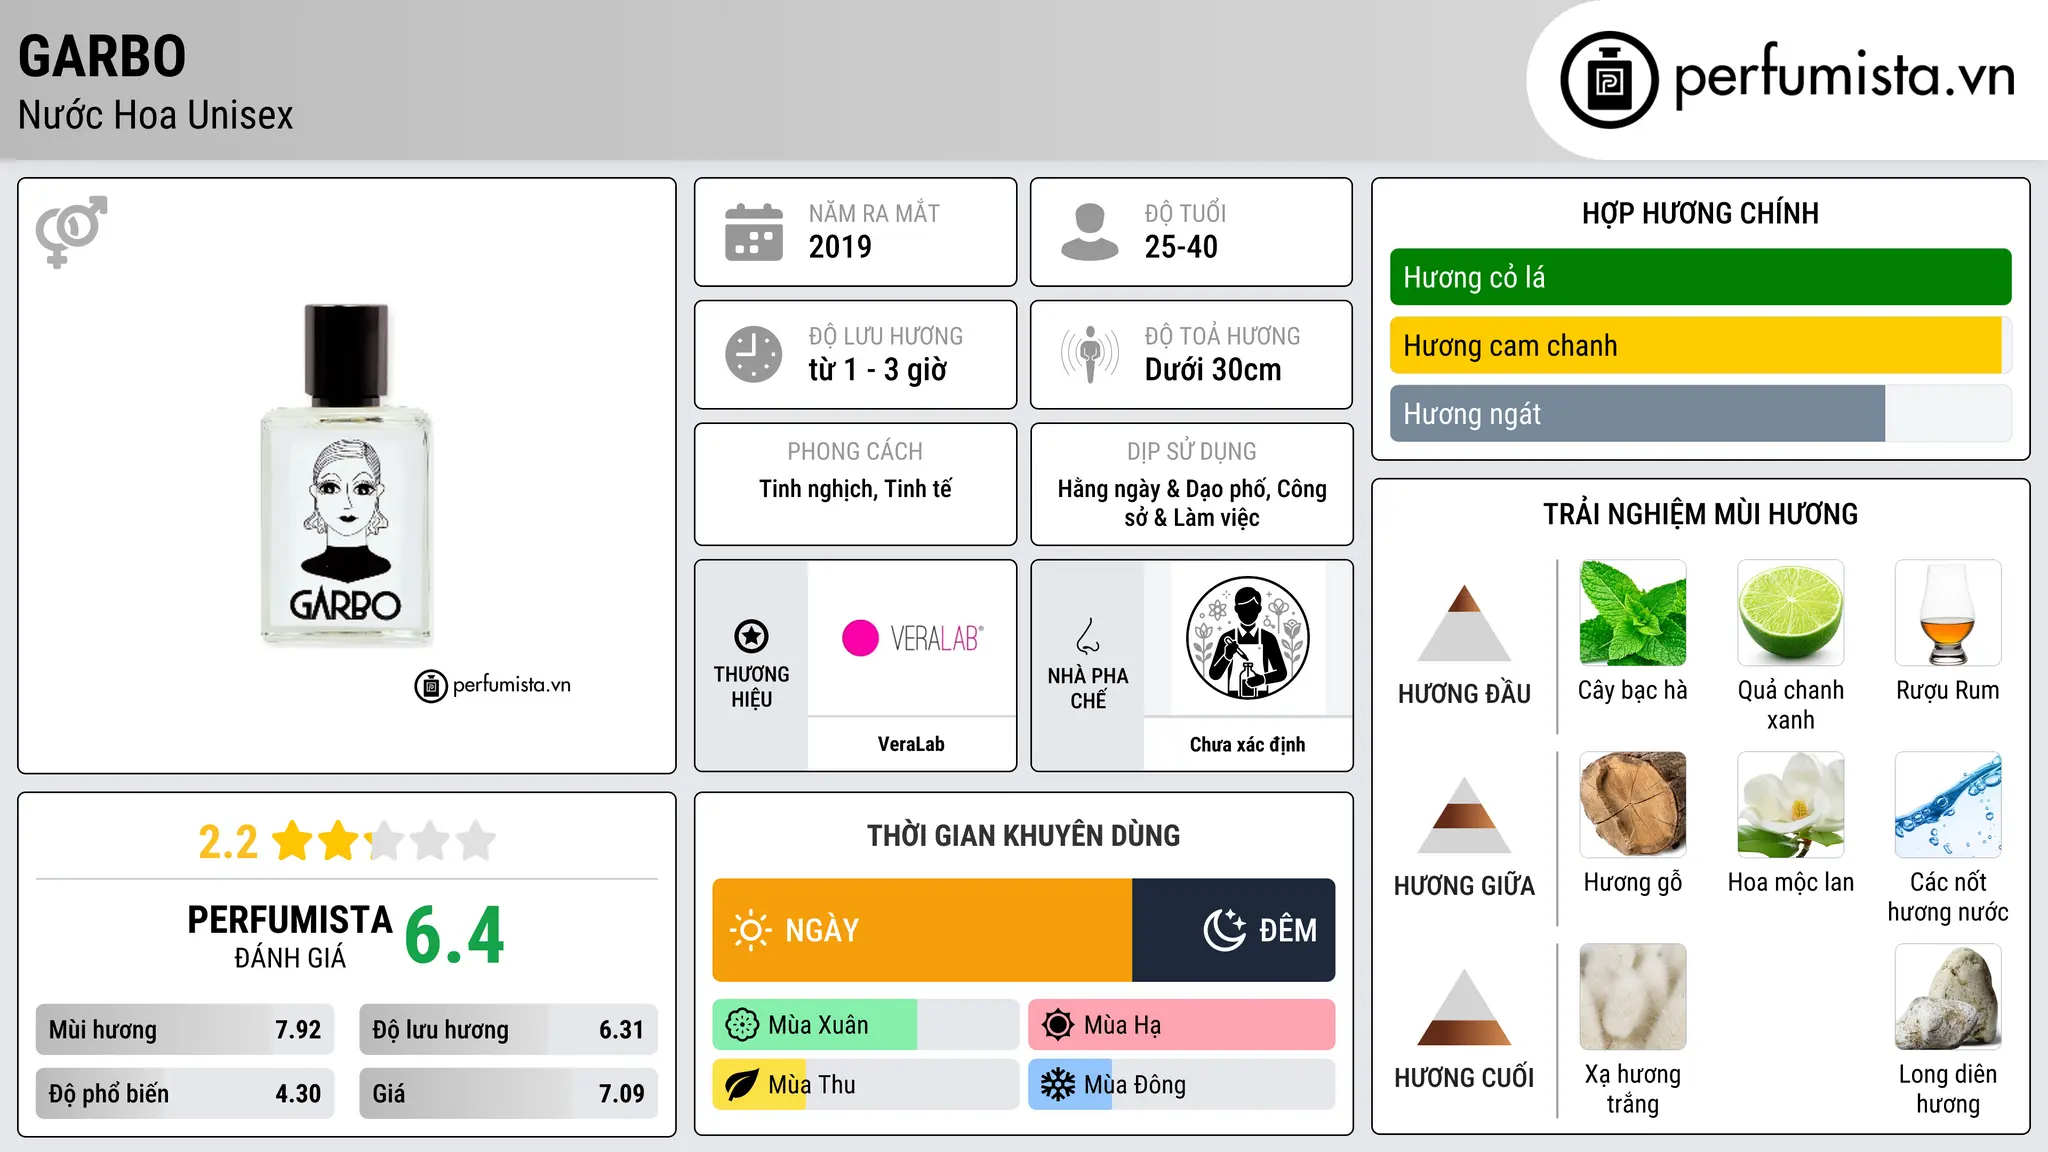2048x1152 pixels.
Task: Click the base notes pyramid icon
Action: 1464,1007
